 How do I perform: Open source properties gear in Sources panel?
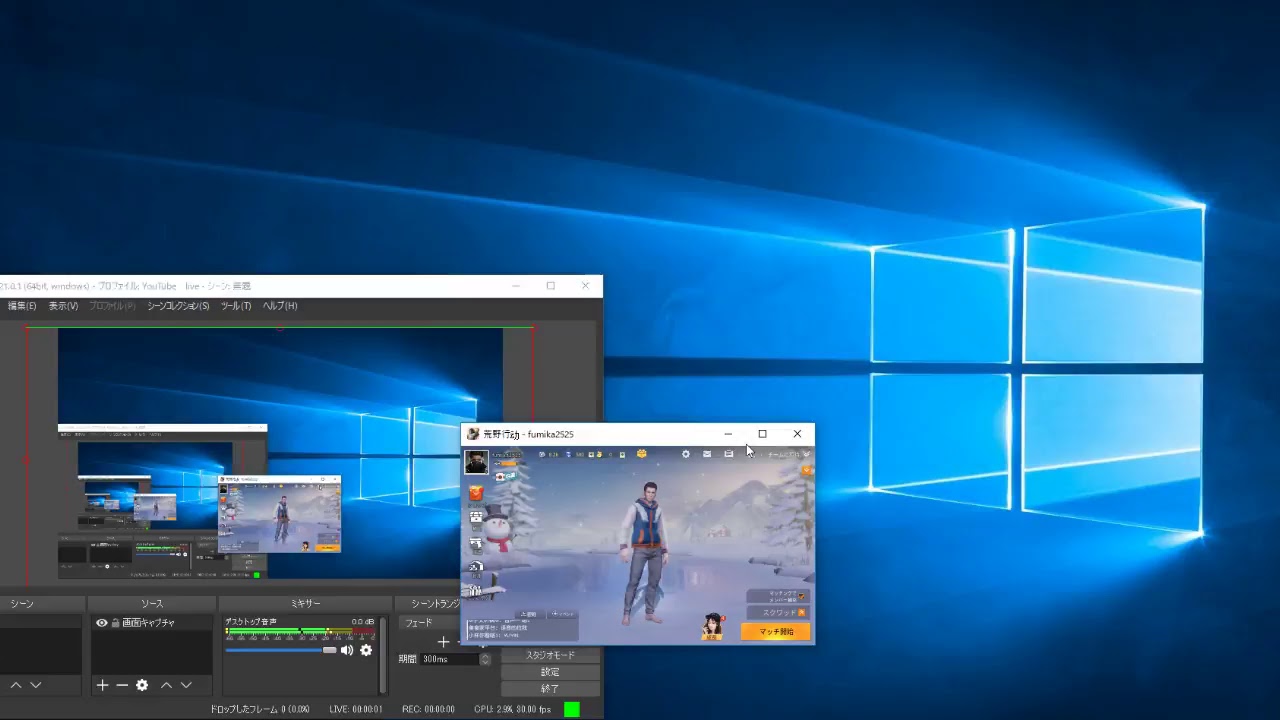coord(142,685)
